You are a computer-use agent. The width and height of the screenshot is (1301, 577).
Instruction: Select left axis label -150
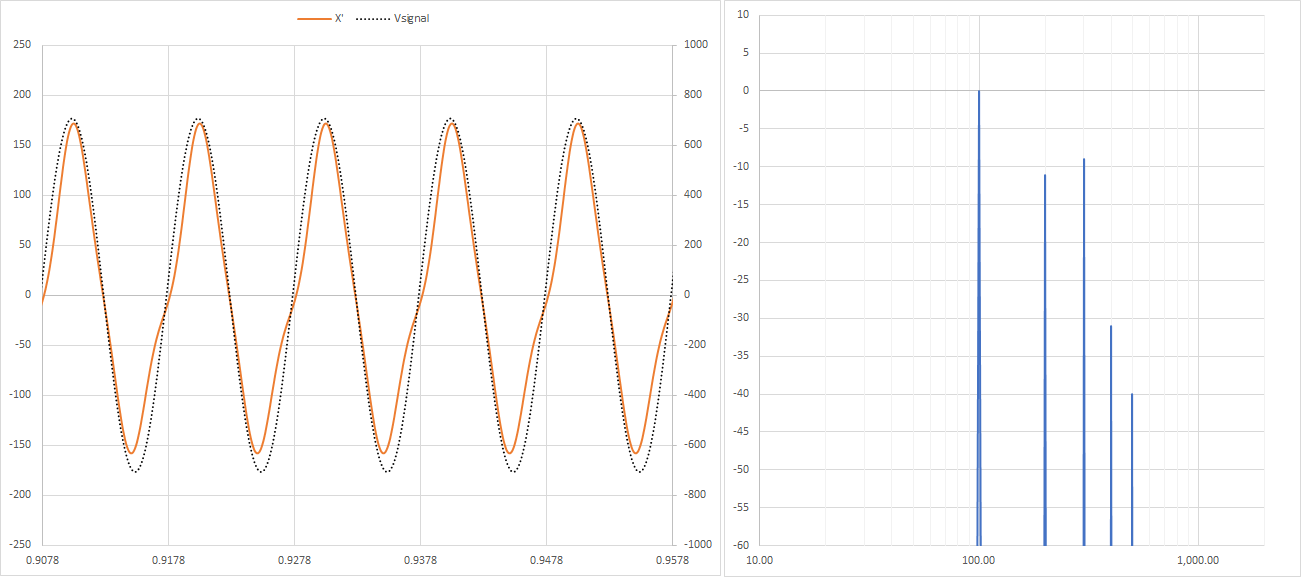point(20,445)
